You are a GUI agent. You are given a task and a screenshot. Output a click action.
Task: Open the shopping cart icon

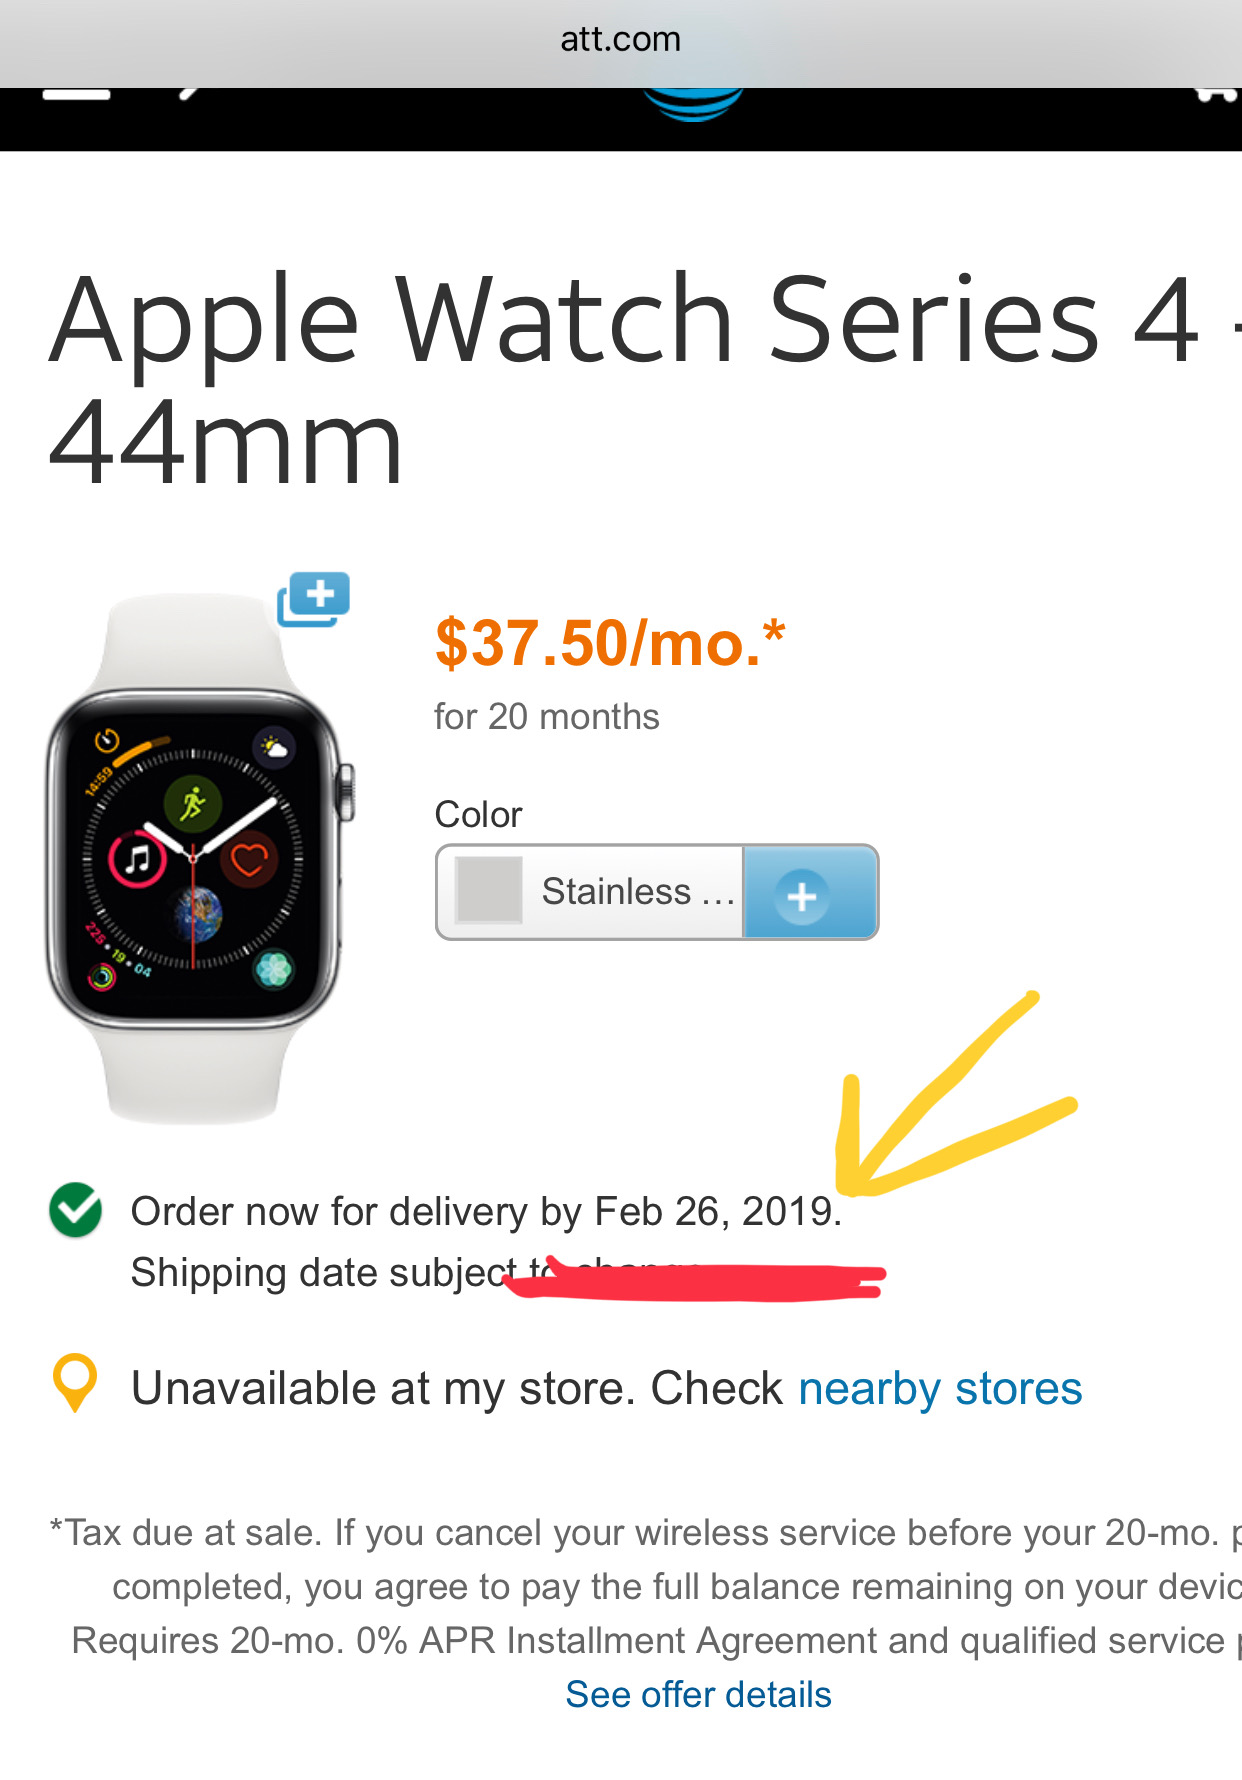click(1215, 95)
